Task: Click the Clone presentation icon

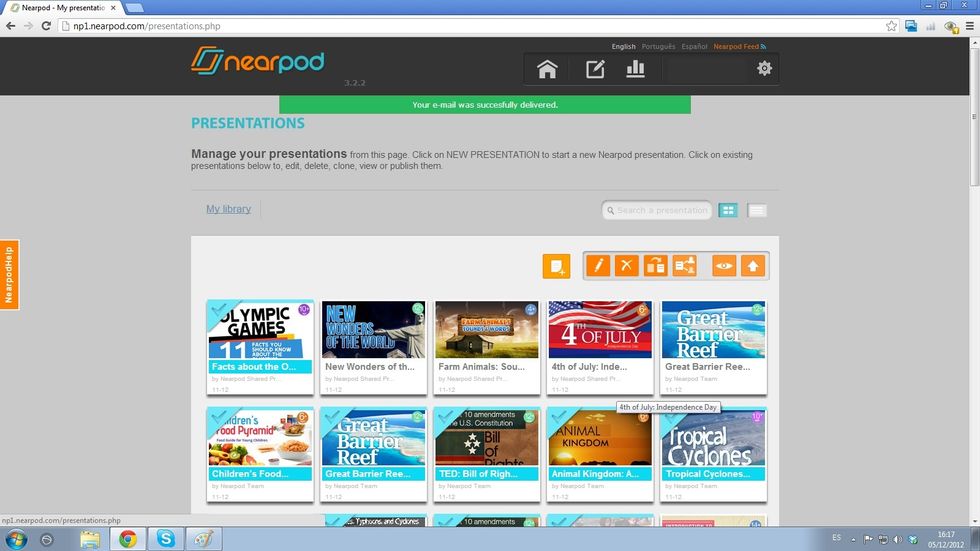Action: [656, 266]
